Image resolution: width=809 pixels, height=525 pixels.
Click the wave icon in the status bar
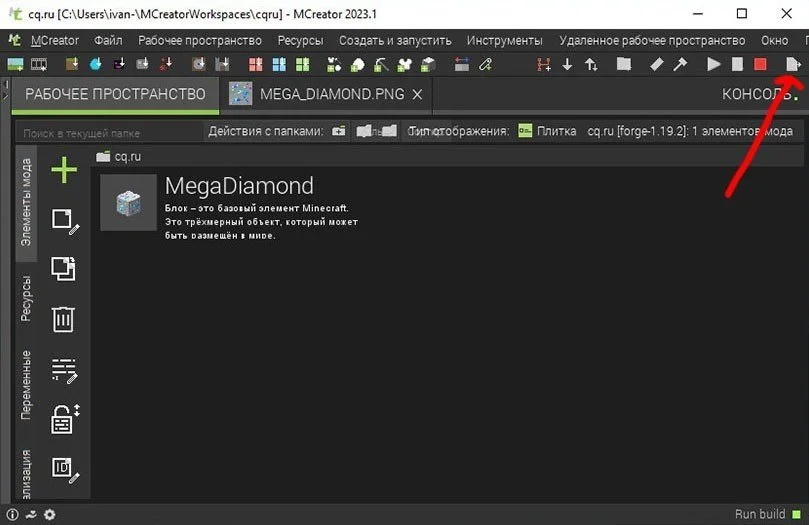[31, 514]
